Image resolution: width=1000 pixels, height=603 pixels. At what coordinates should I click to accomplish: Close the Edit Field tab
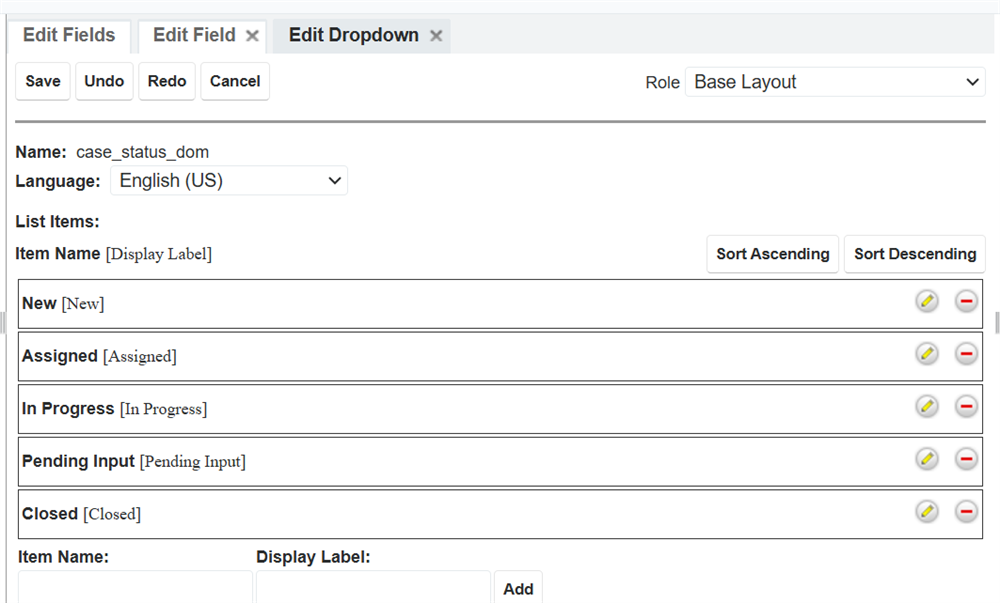pyautogui.click(x=253, y=36)
